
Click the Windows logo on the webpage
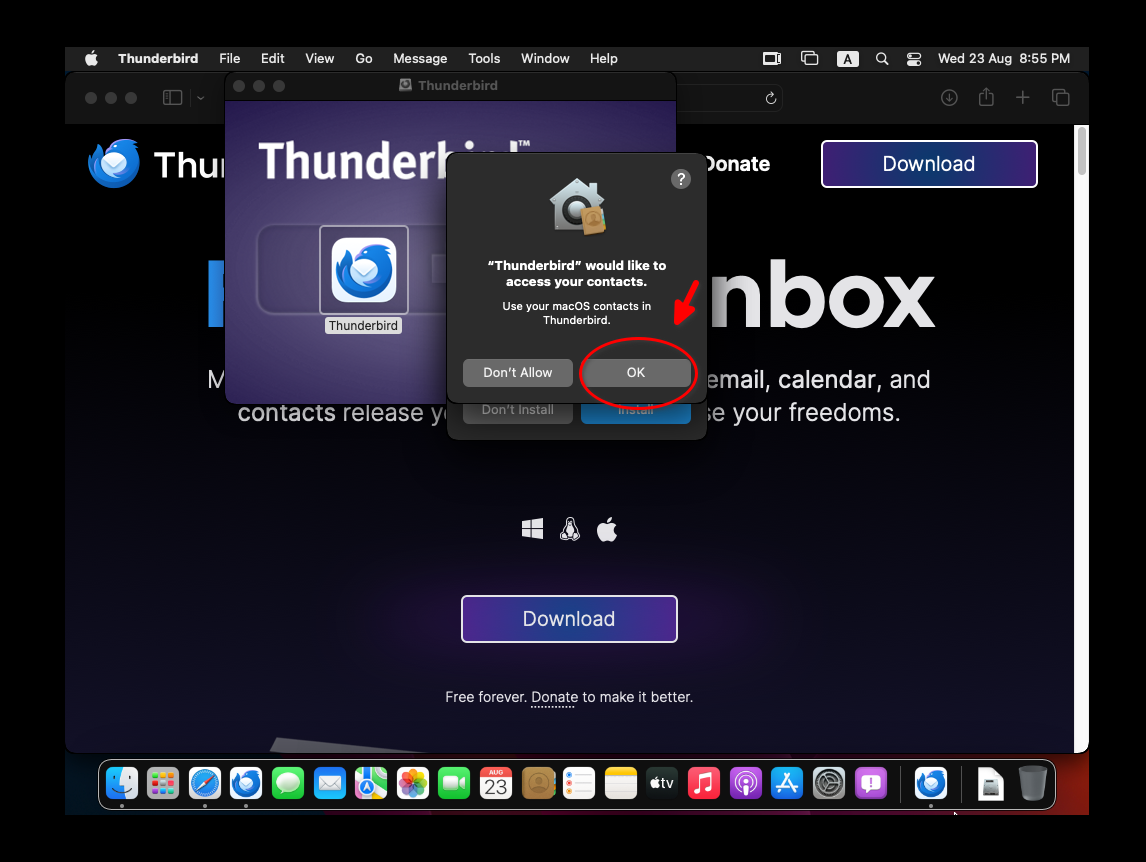533,529
